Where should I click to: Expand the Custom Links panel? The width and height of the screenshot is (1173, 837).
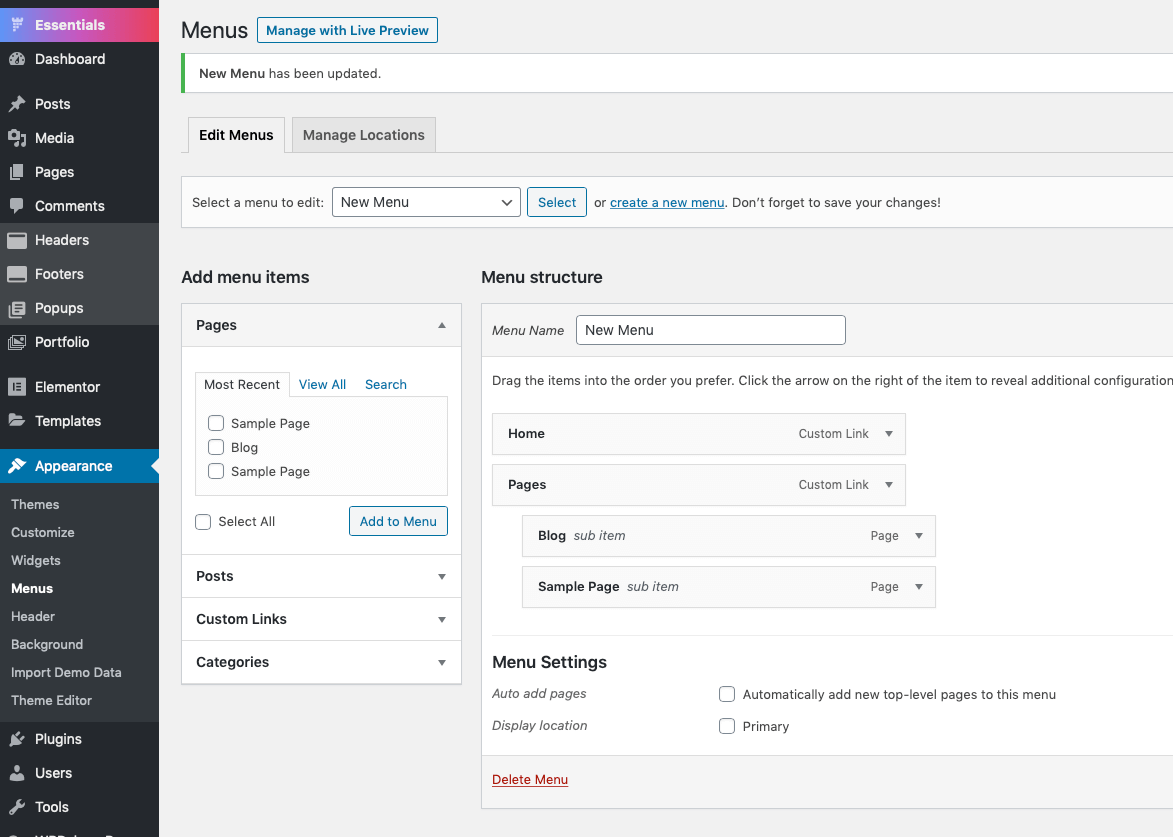click(x=321, y=619)
